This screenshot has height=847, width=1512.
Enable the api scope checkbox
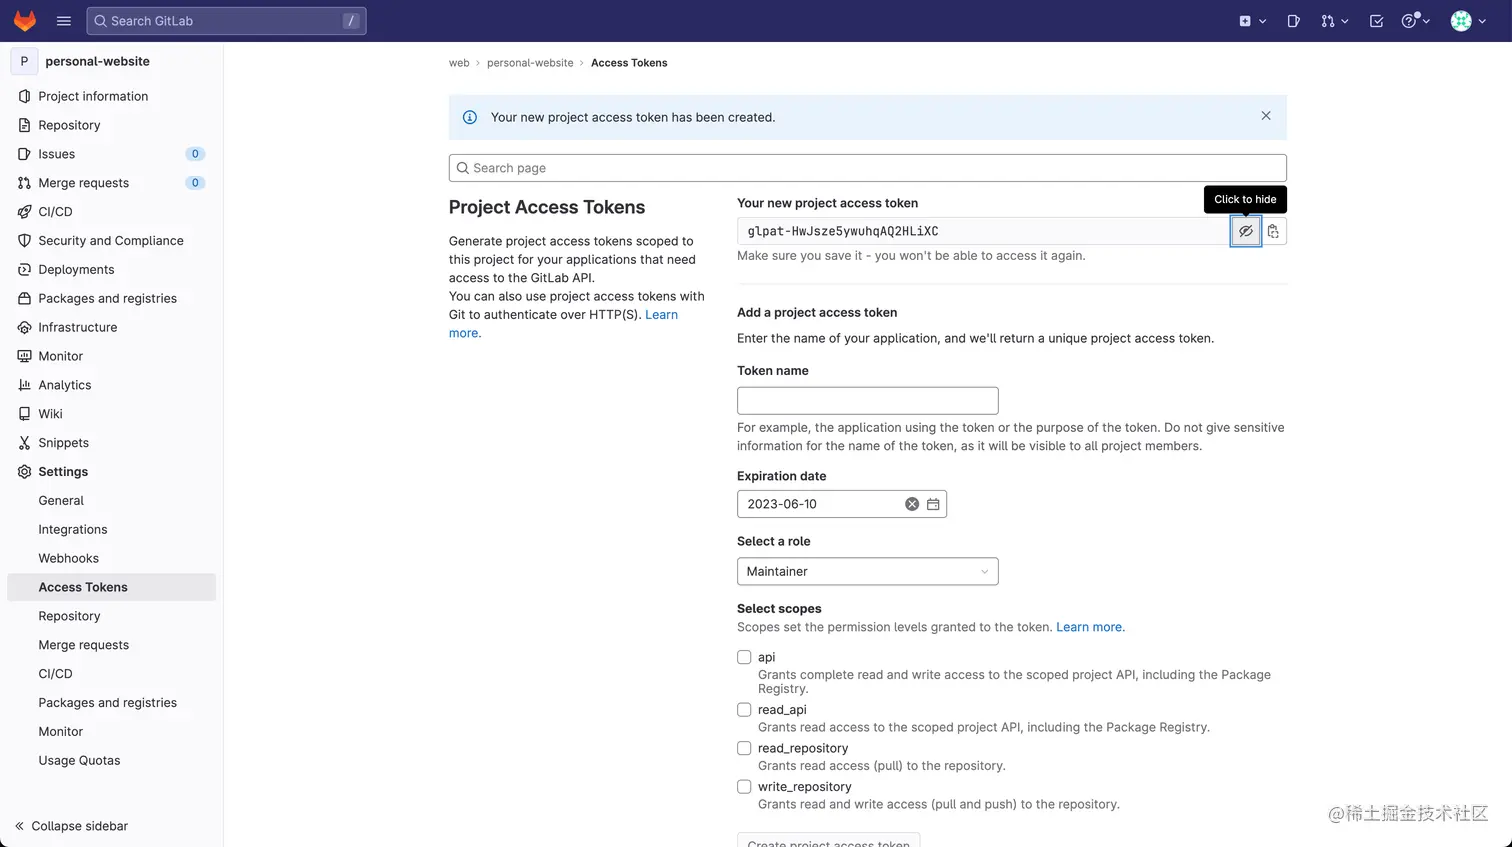(744, 657)
